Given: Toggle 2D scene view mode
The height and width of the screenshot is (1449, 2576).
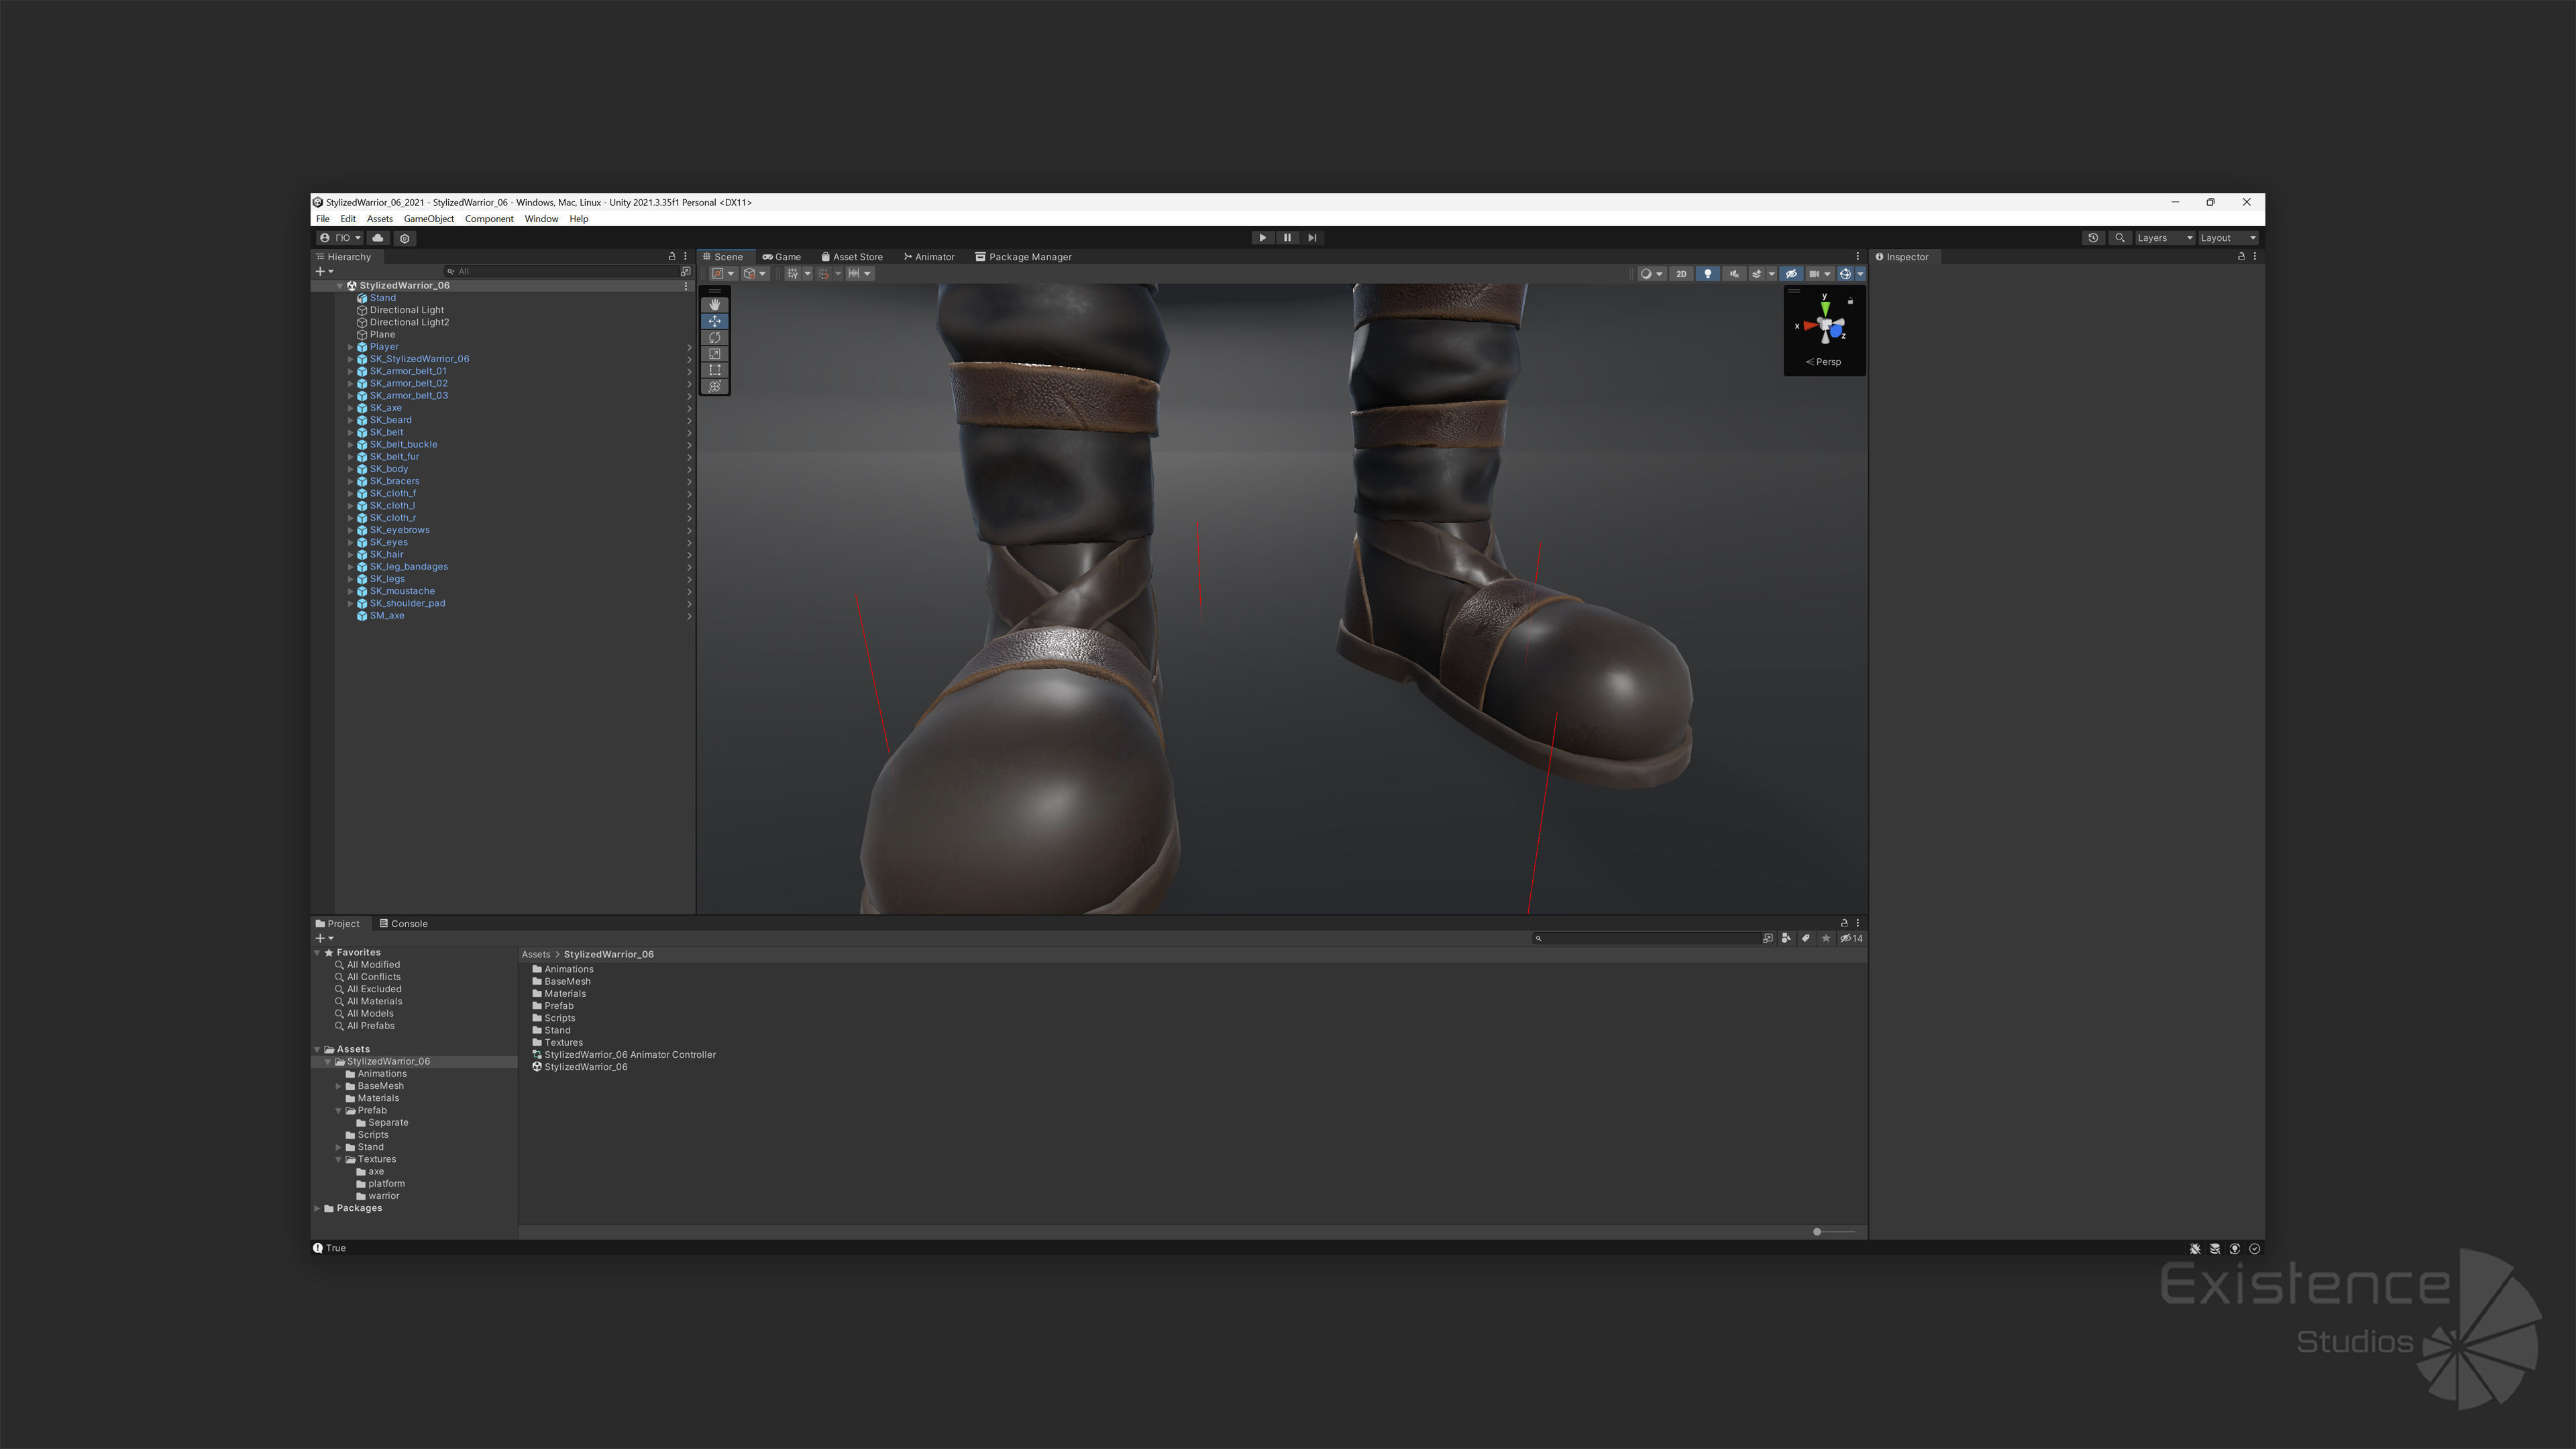Looking at the screenshot, I should tap(1681, 274).
